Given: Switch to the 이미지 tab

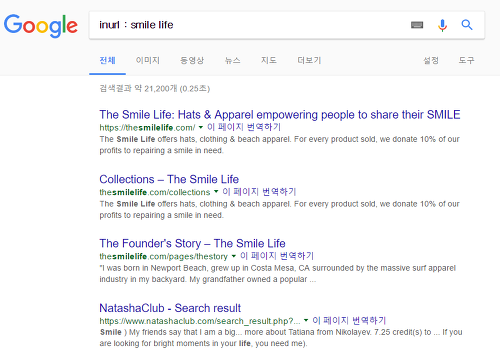Looking at the screenshot, I should coord(148,60).
